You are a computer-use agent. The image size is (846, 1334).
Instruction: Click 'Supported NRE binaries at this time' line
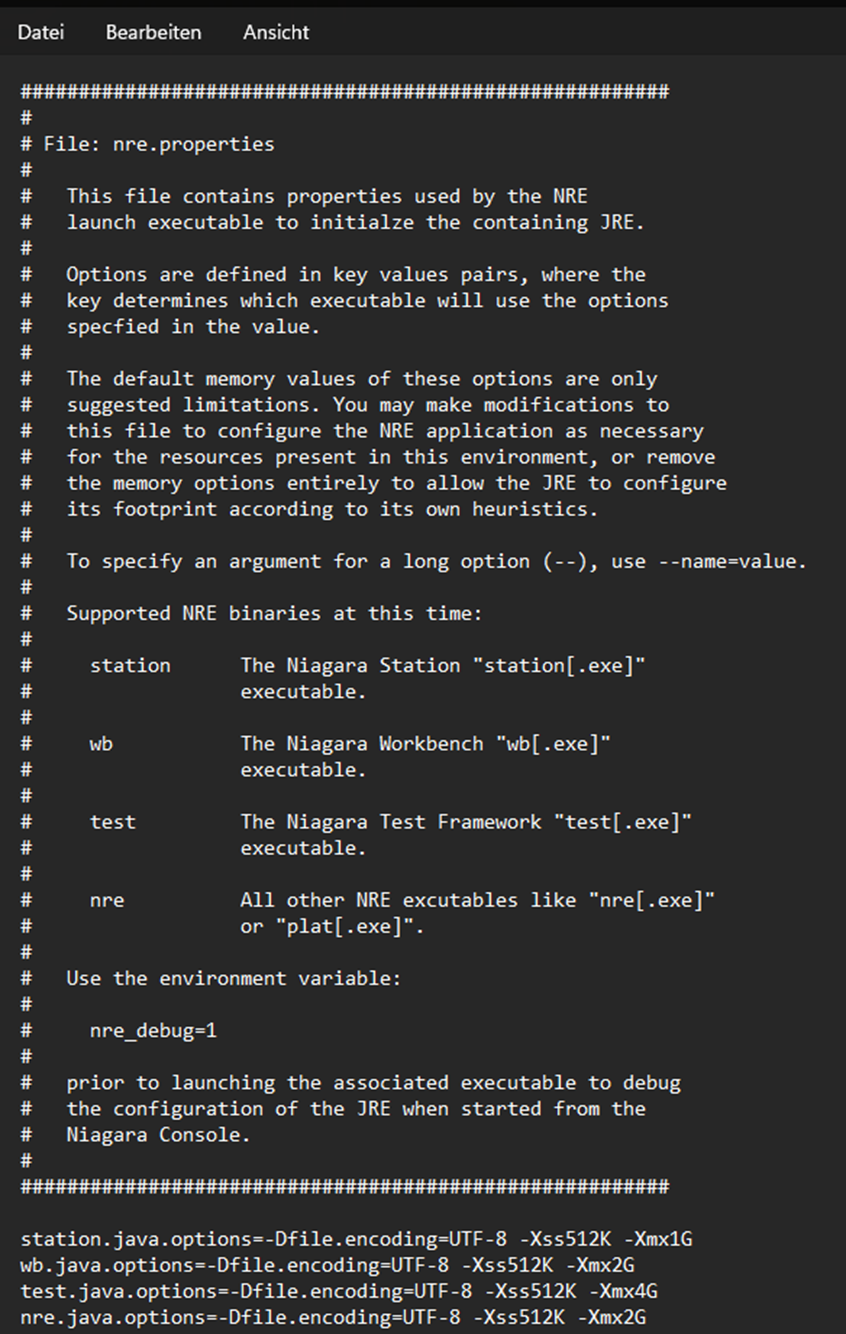coord(274,613)
